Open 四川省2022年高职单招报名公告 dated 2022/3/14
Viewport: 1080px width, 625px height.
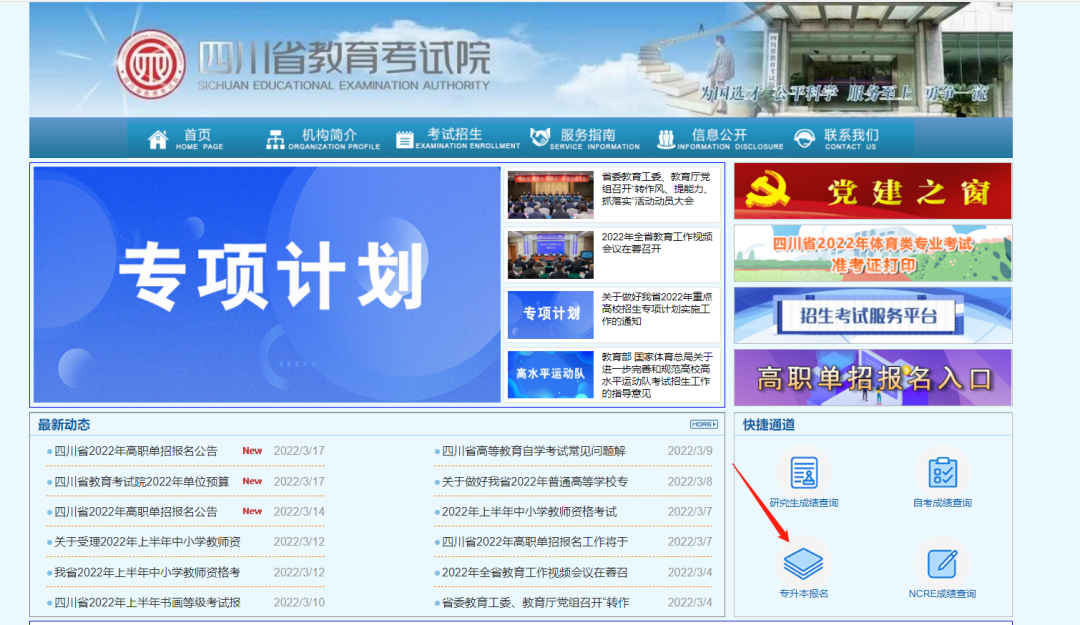point(136,512)
